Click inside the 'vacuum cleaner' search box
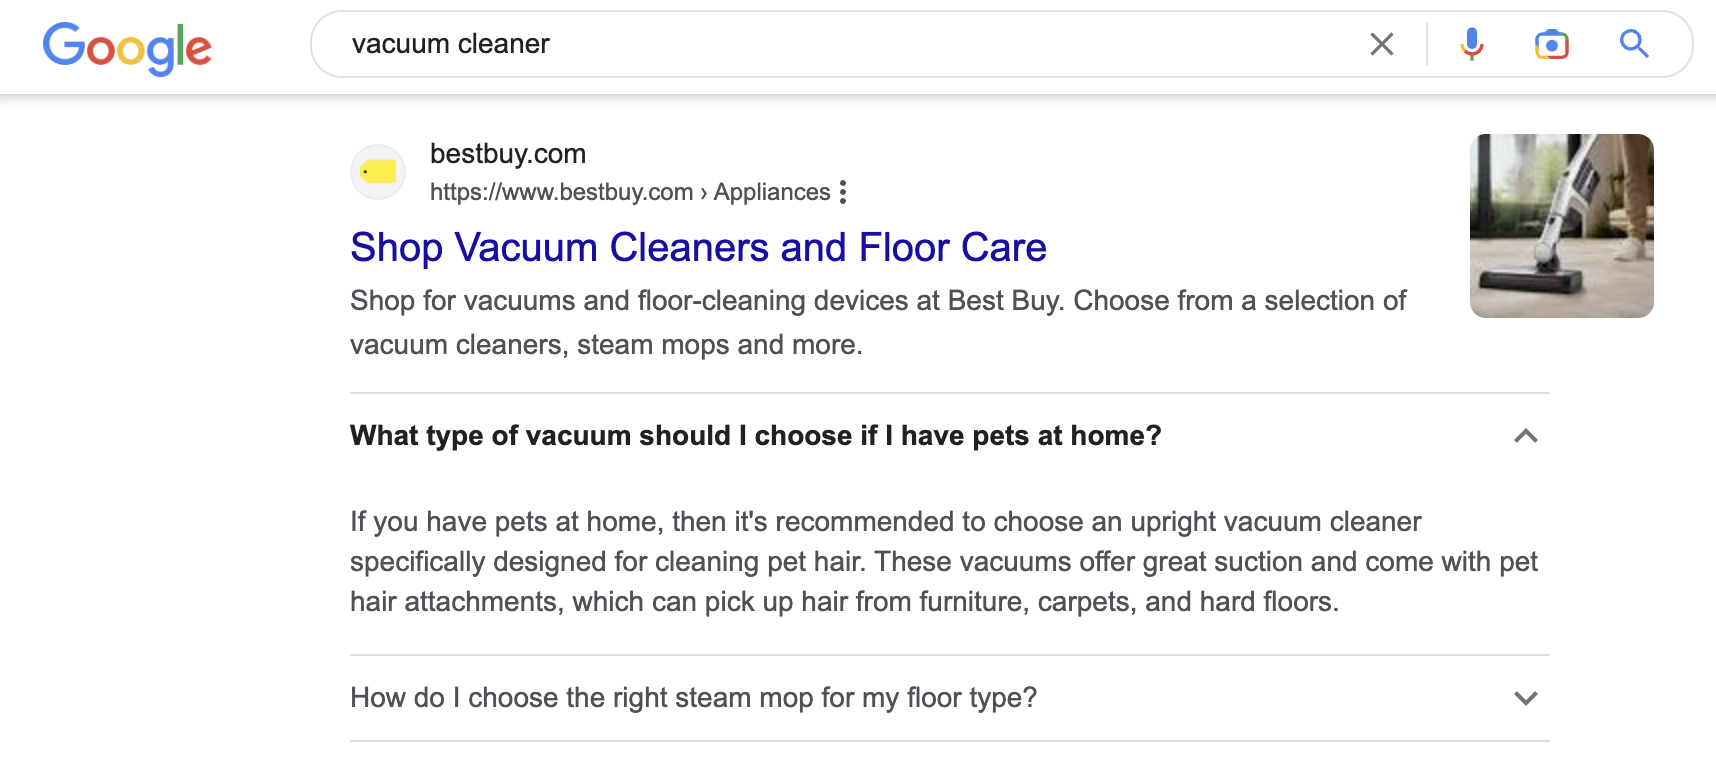Screen dimensions: 1716x776 tap(451, 44)
